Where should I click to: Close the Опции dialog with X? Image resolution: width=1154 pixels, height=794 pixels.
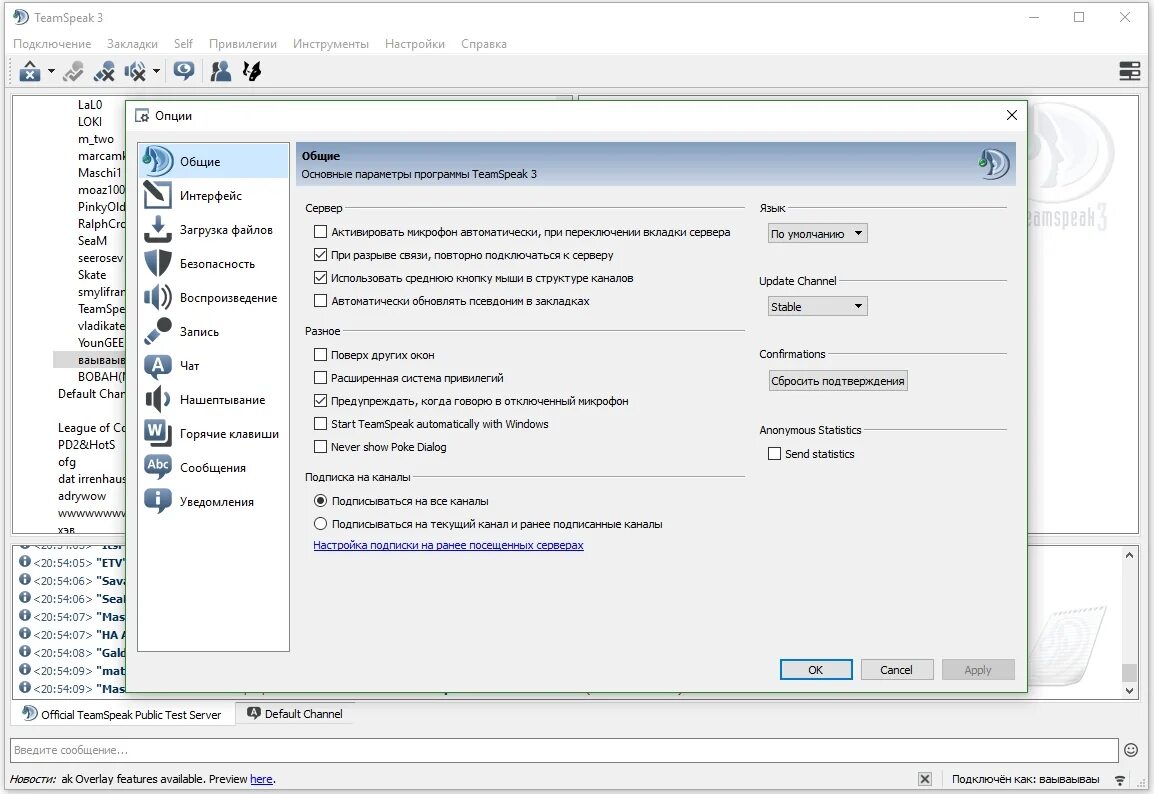tap(1012, 115)
